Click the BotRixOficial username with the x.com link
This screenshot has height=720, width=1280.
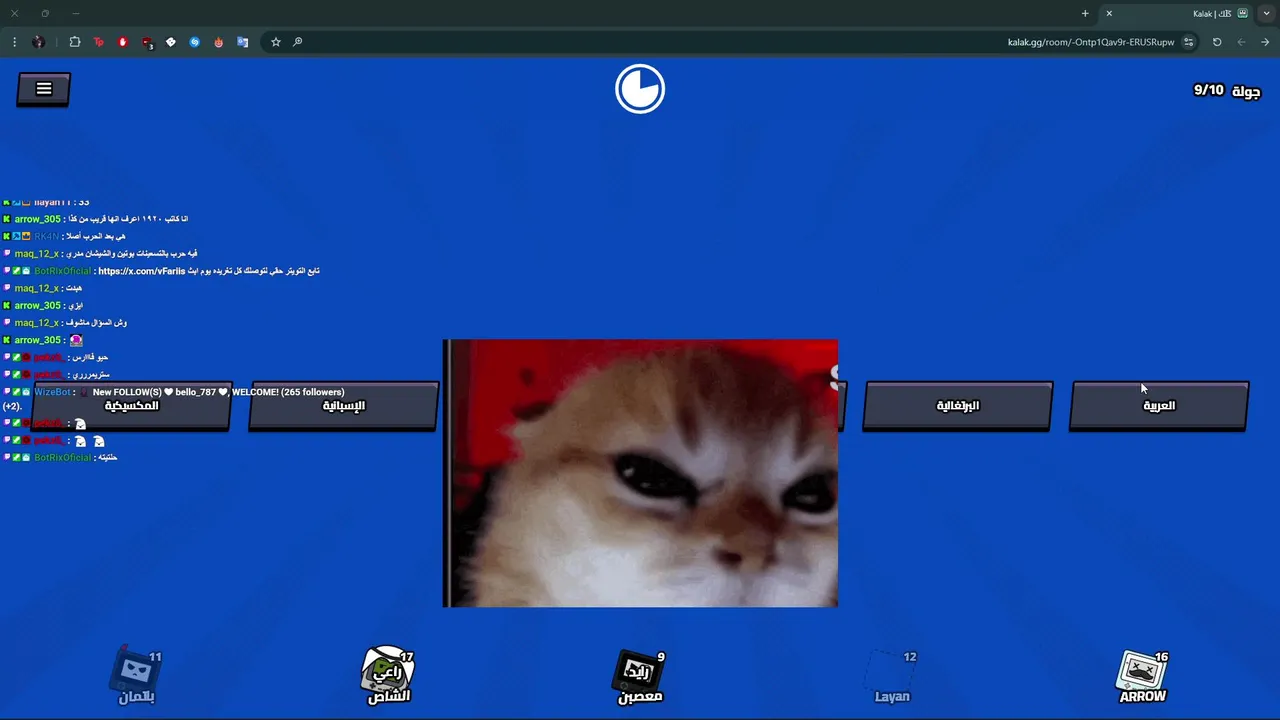[63, 271]
